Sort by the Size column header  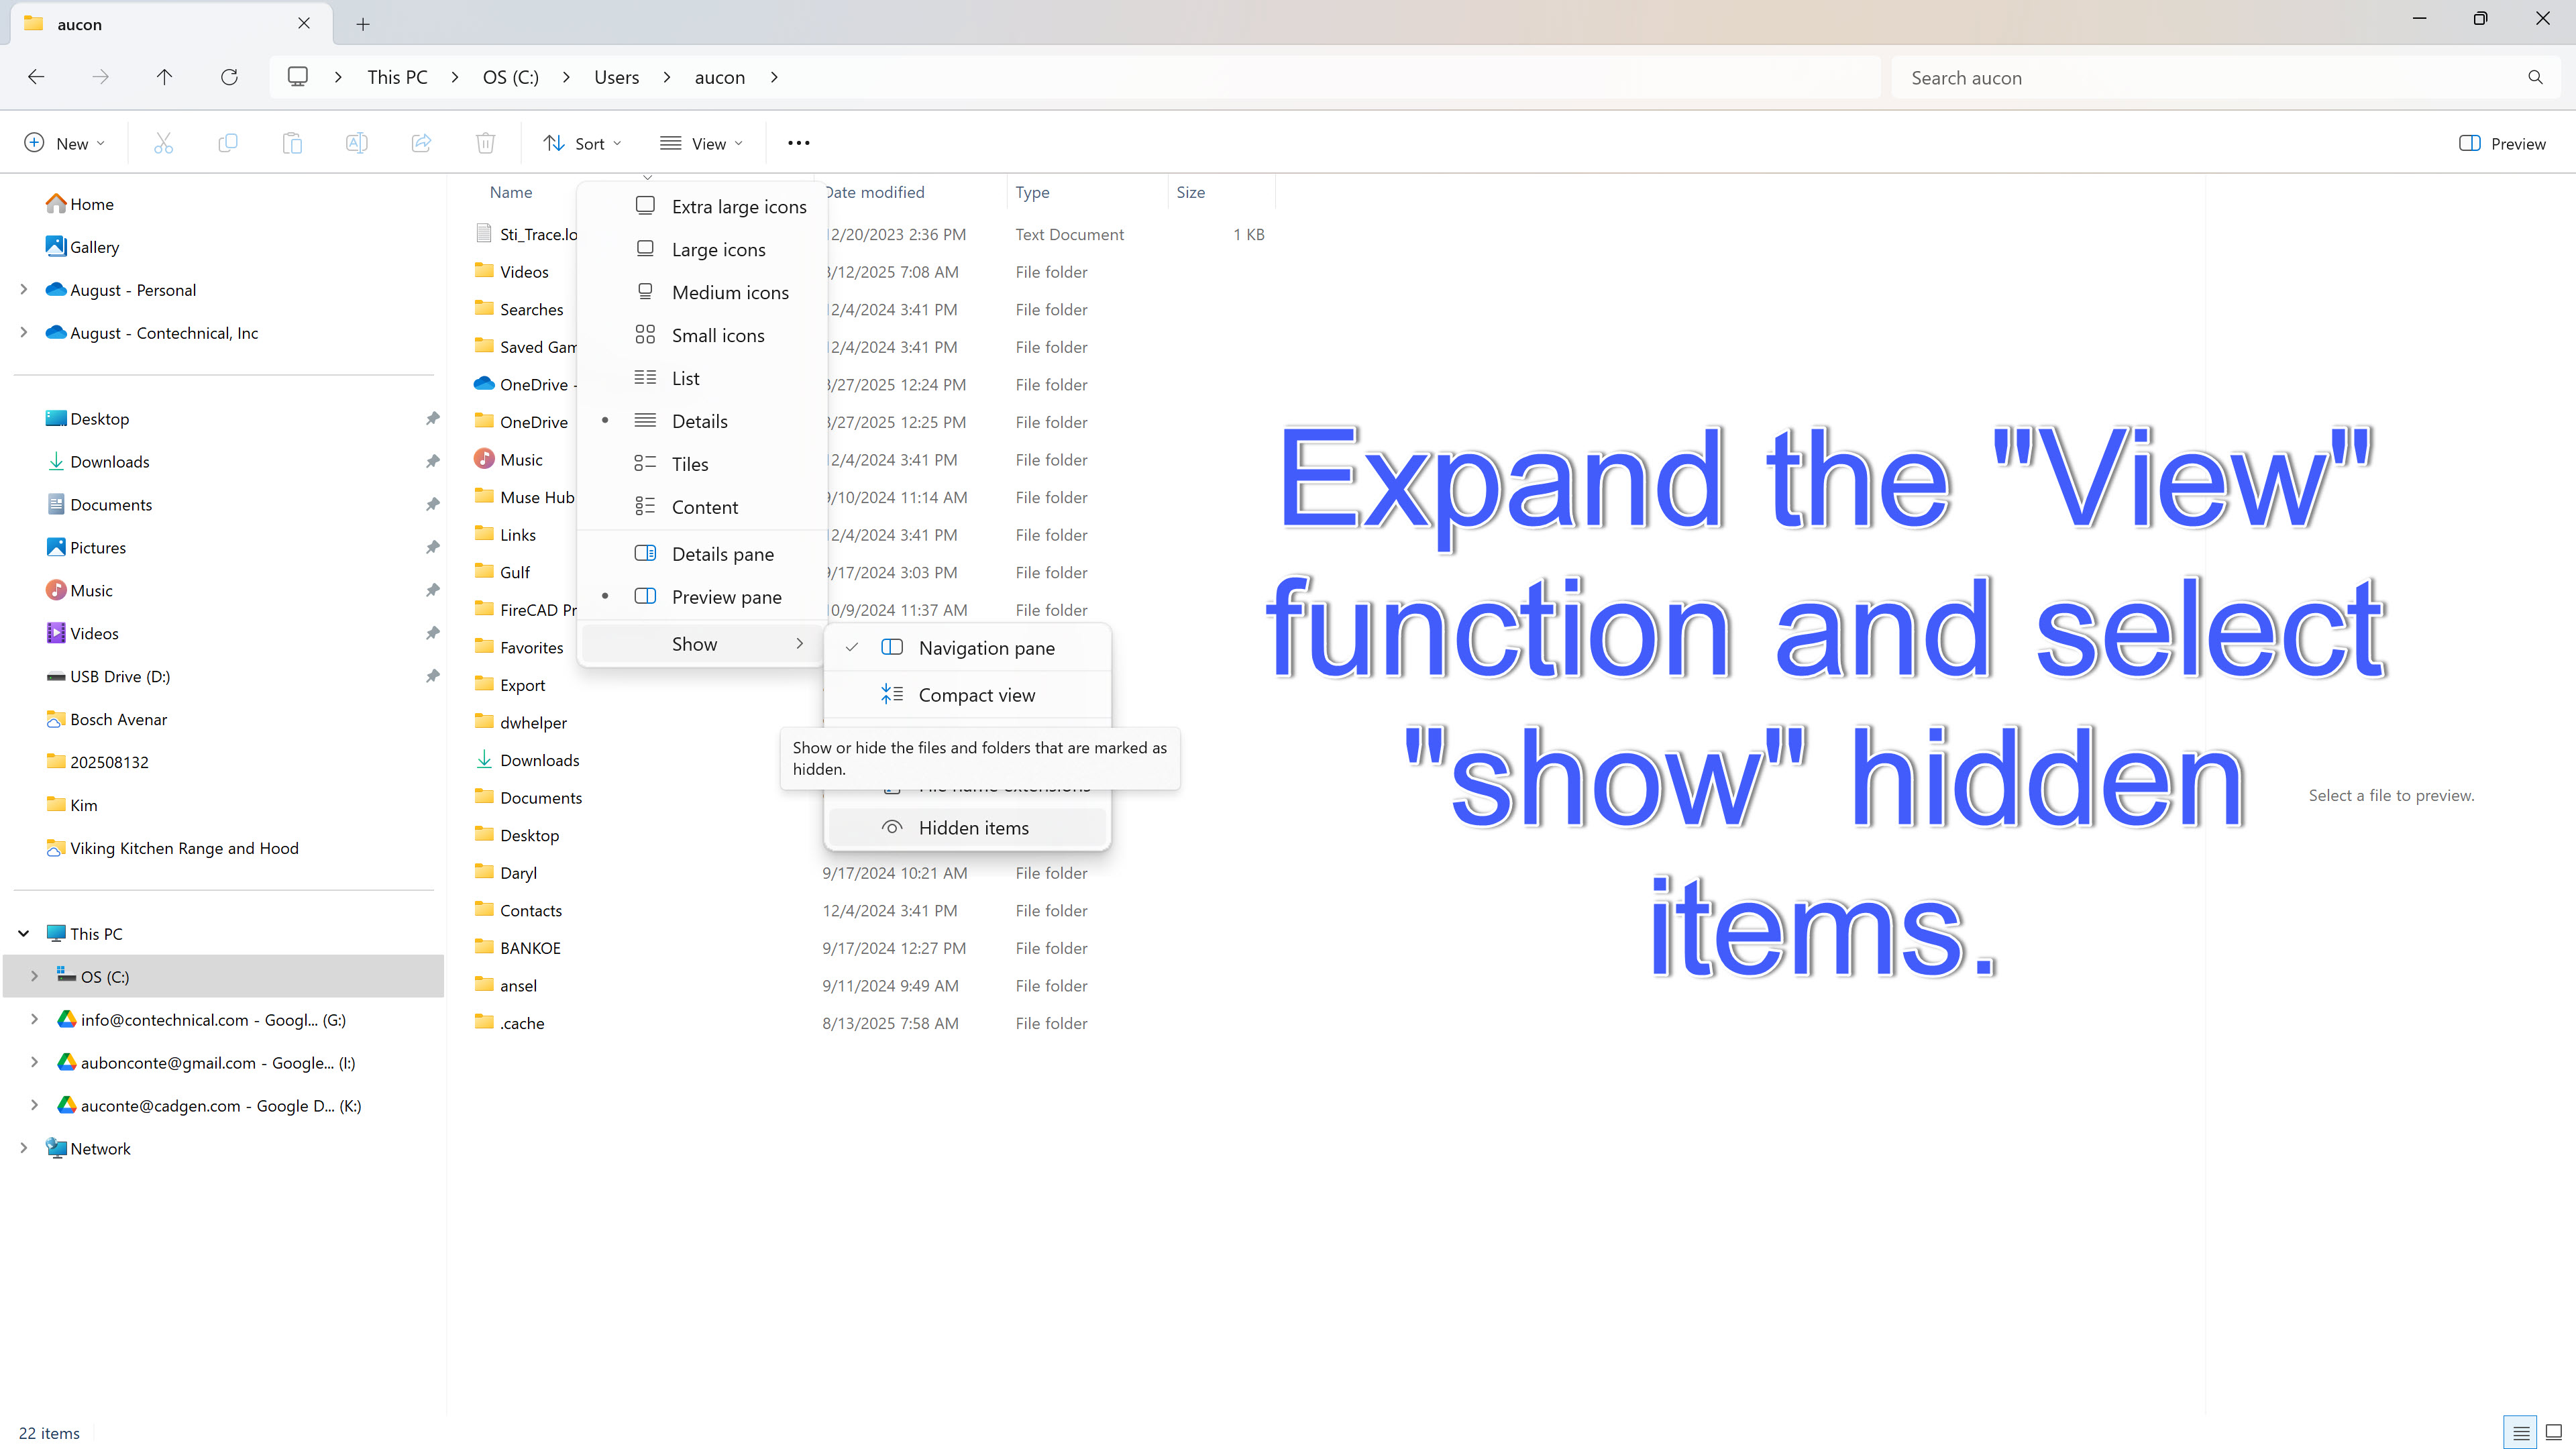(x=1221, y=192)
